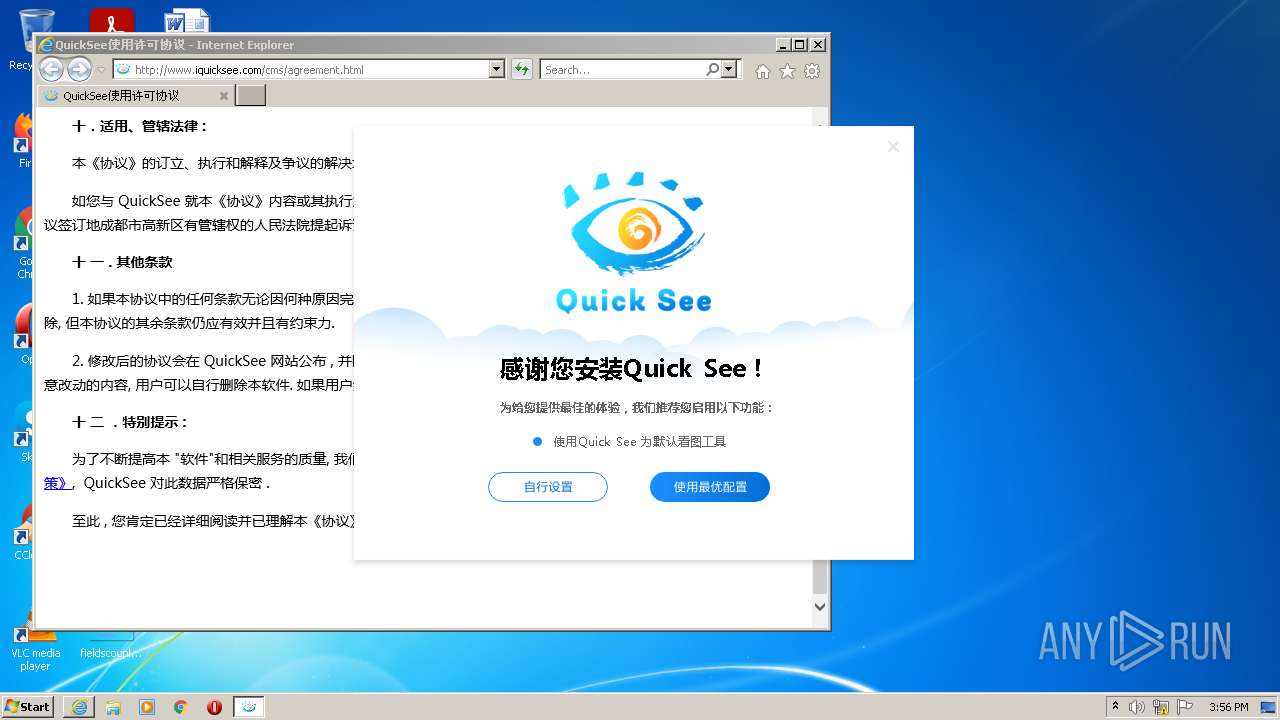Open the IE Tools gear icon
Screen dimensions: 1280x720
click(x=812, y=71)
